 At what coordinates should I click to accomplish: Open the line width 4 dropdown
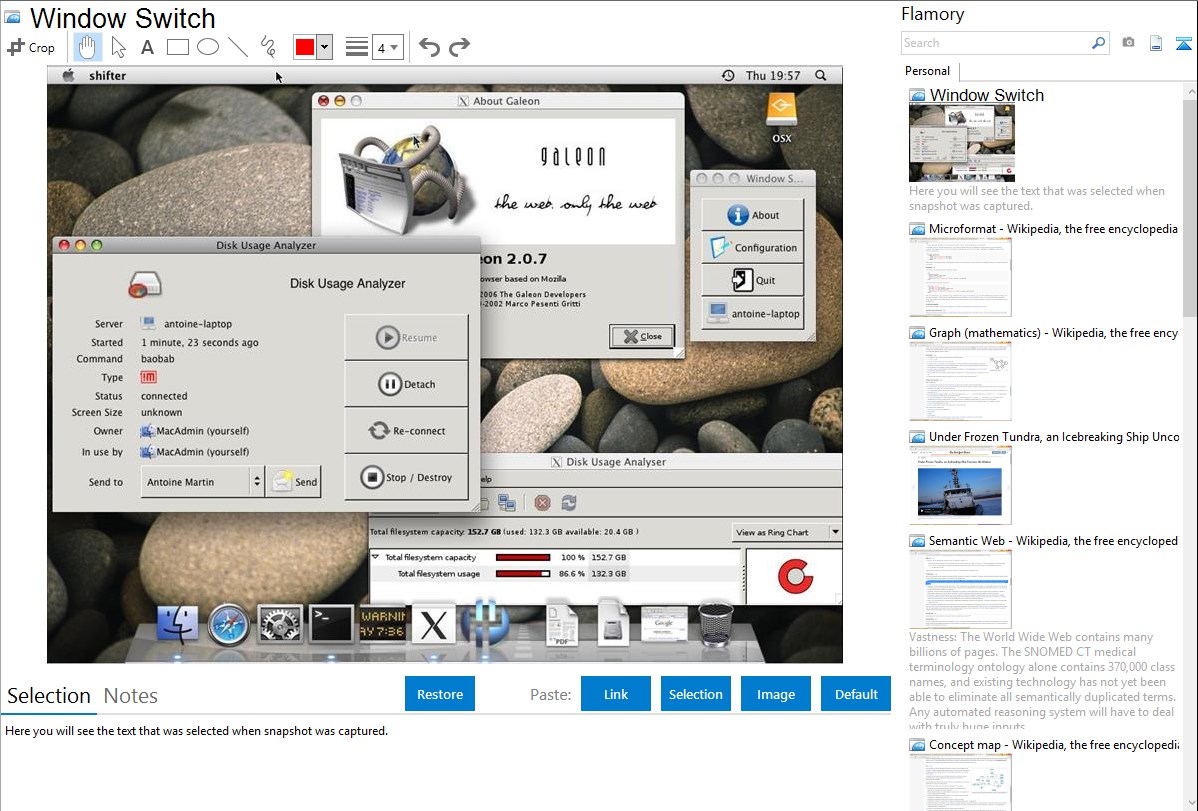[x=388, y=47]
